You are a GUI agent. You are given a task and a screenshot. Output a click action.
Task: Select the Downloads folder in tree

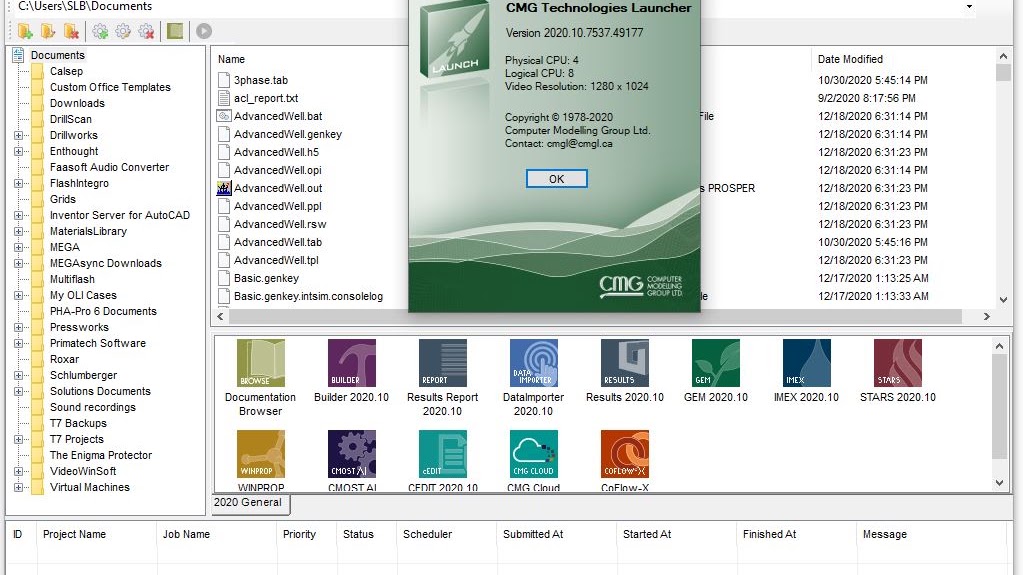[77, 103]
